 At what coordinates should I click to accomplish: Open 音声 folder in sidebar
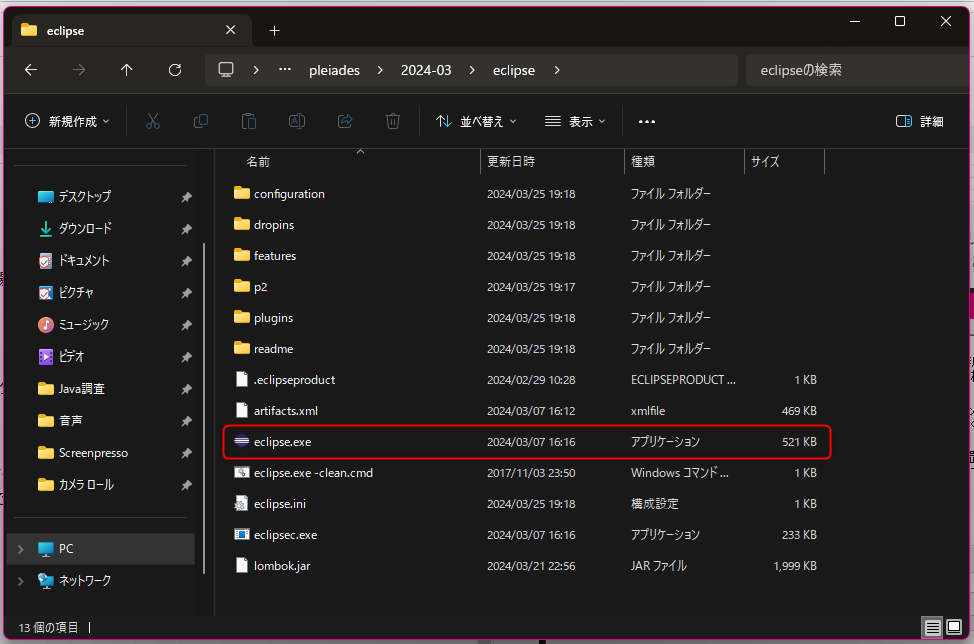click(70, 421)
